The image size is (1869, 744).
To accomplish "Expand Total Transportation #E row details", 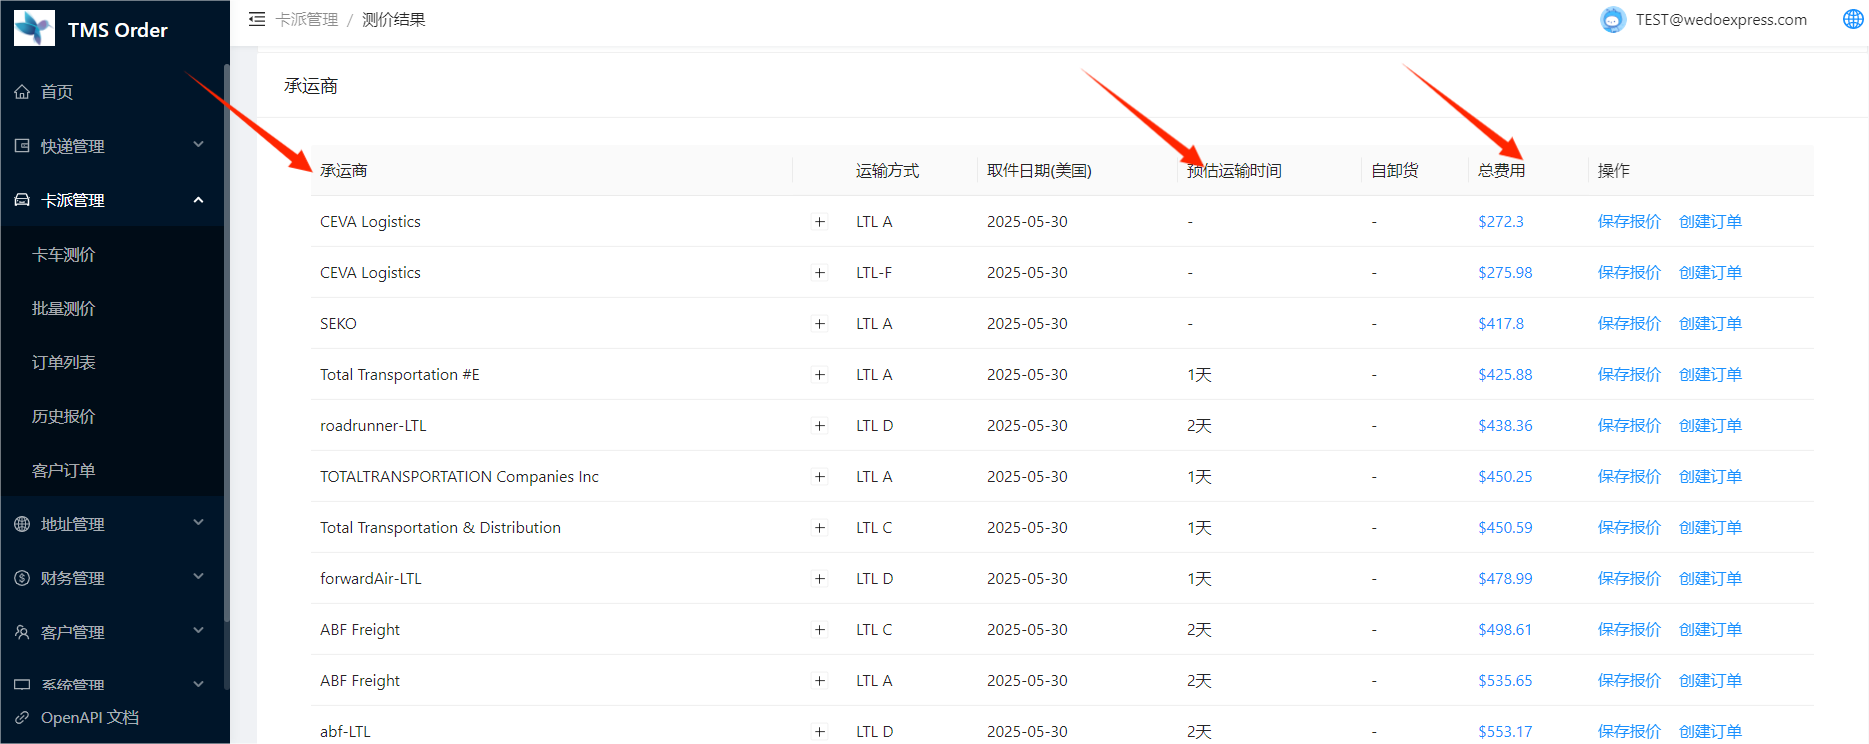I will [820, 375].
